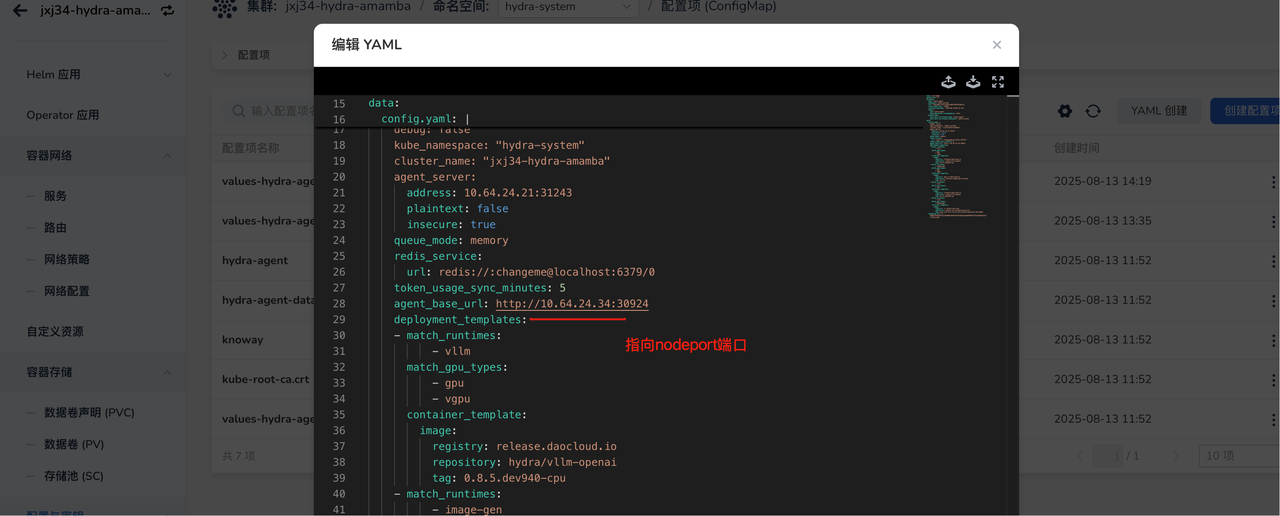Go to 自定义资源 in the sidebar
Viewport: 1280px width, 516px height.
(55, 331)
